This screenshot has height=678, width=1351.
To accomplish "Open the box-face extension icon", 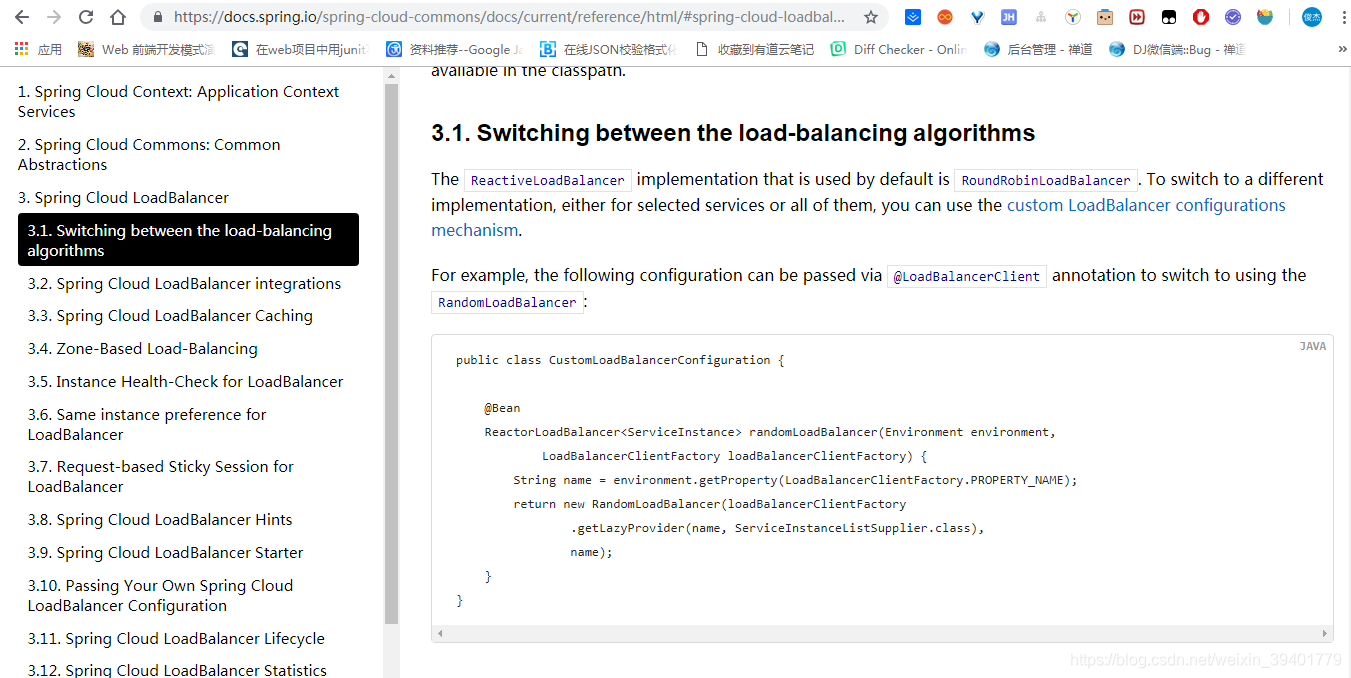I will tap(1105, 17).
